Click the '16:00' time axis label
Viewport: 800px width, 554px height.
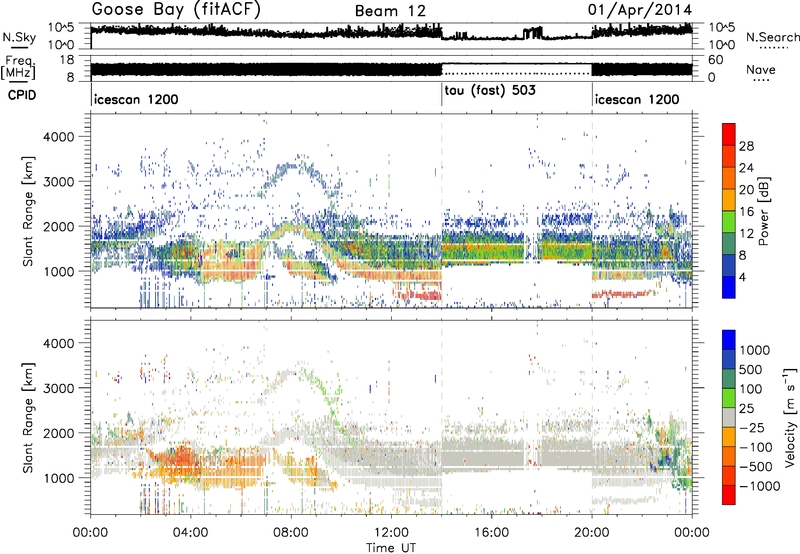click(x=491, y=533)
